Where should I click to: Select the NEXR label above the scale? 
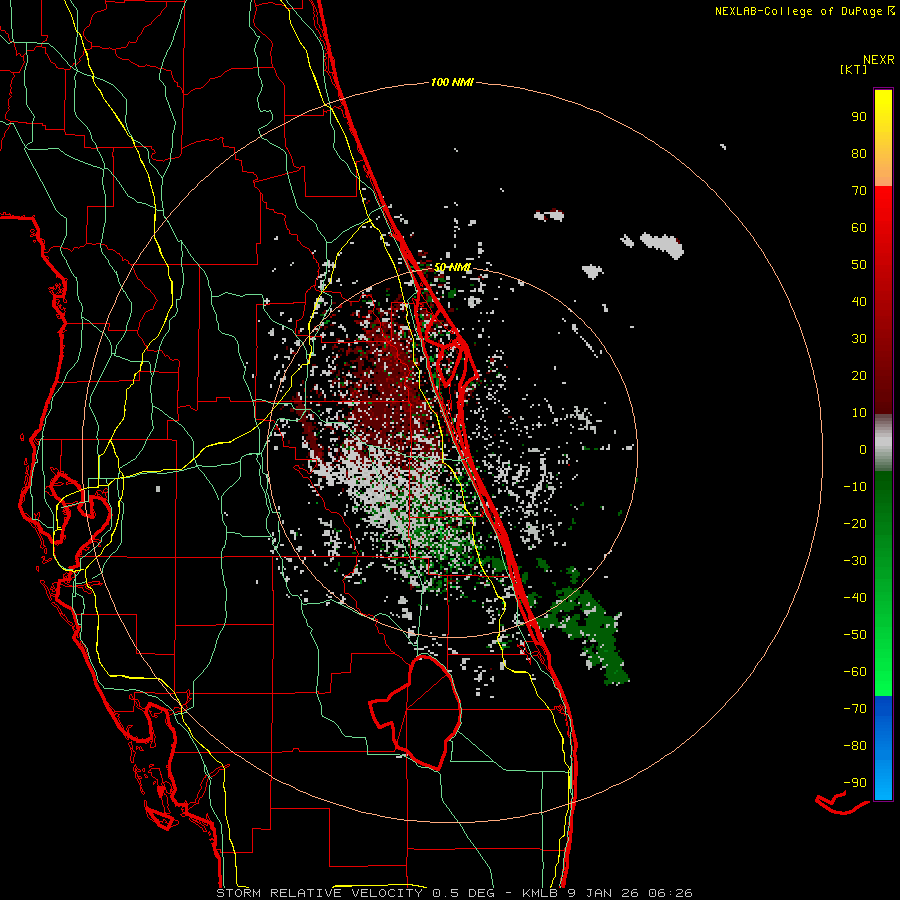(x=879, y=60)
